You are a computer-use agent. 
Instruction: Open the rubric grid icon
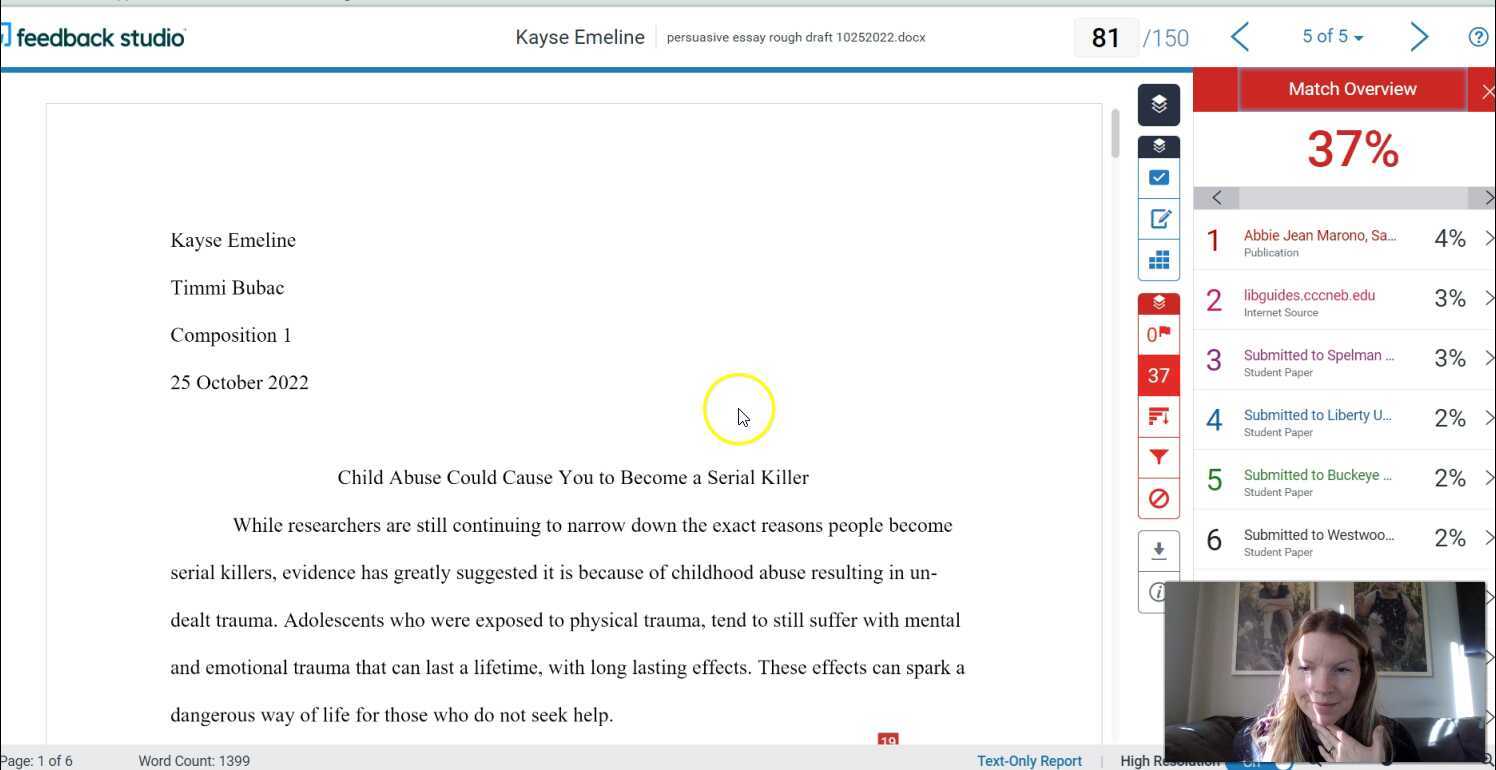pyautogui.click(x=1158, y=259)
